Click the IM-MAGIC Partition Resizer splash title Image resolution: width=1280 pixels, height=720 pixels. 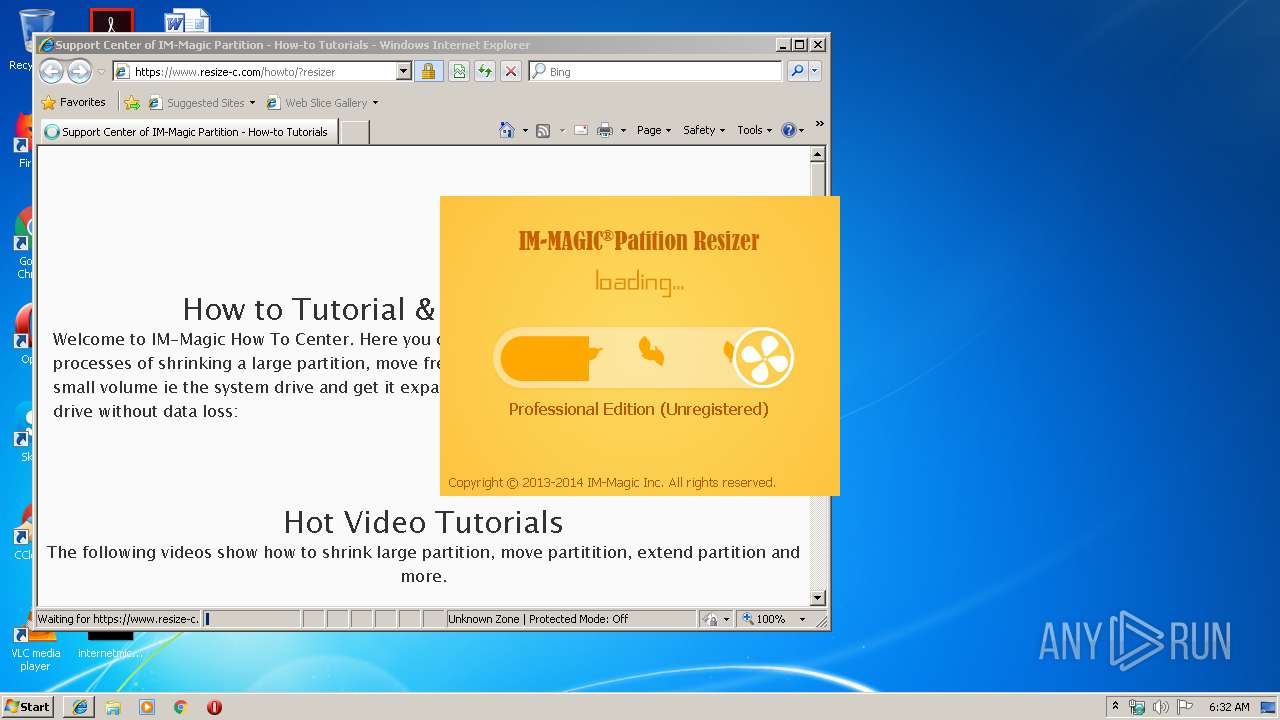[x=639, y=240]
